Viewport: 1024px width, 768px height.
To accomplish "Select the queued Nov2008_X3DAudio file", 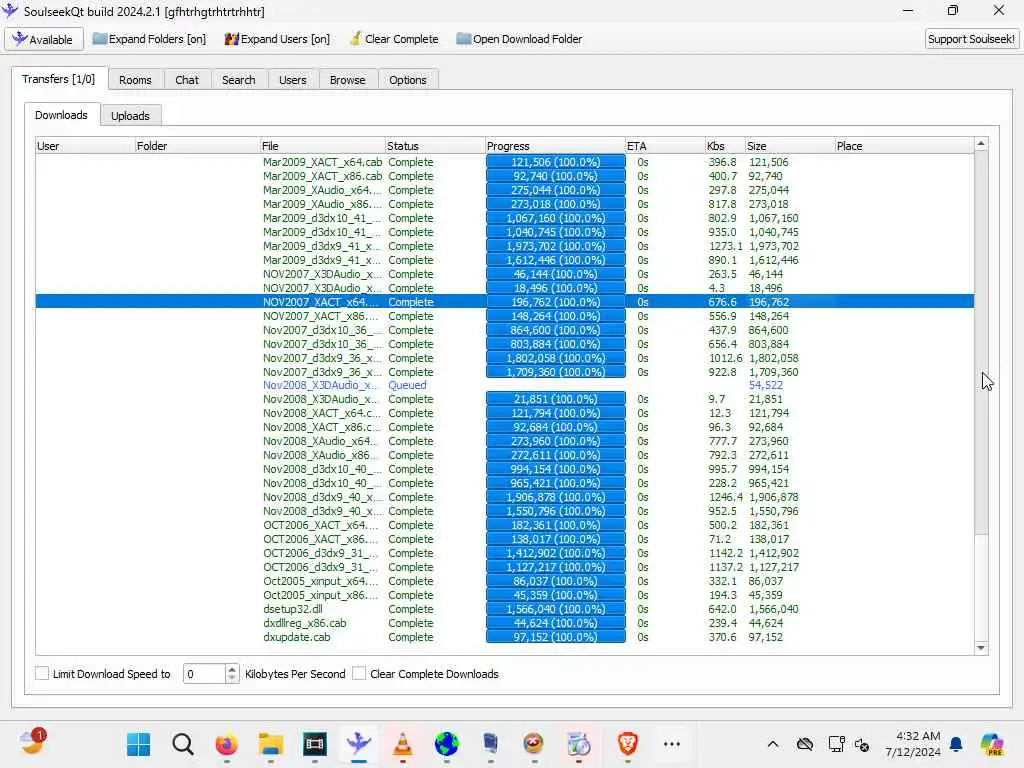I will pos(504,385).
